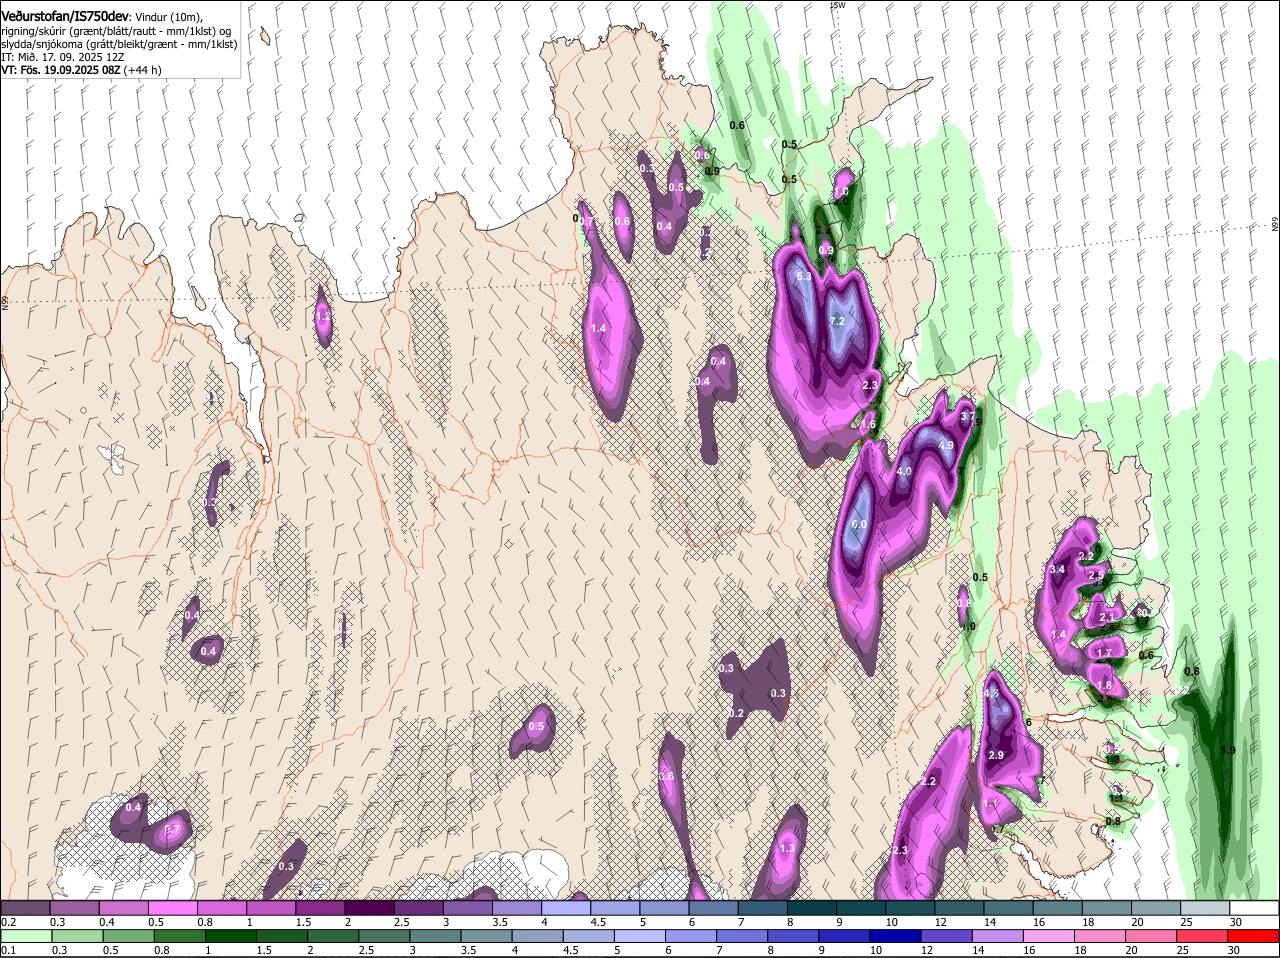Click the 1.6 value label on the map
This screenshot has height=958, width=1280.
coord(866,424)
